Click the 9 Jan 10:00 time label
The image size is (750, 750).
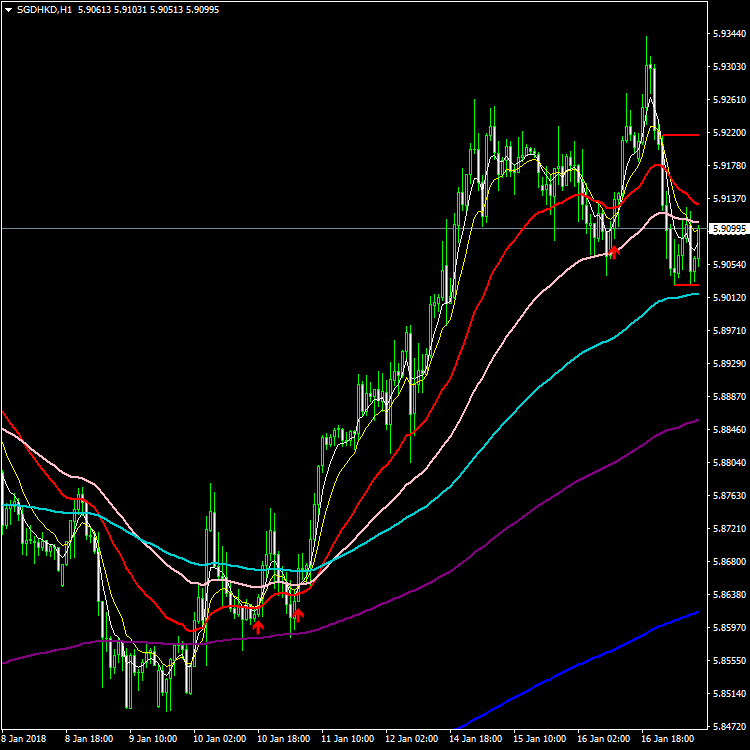coord(153,739)
